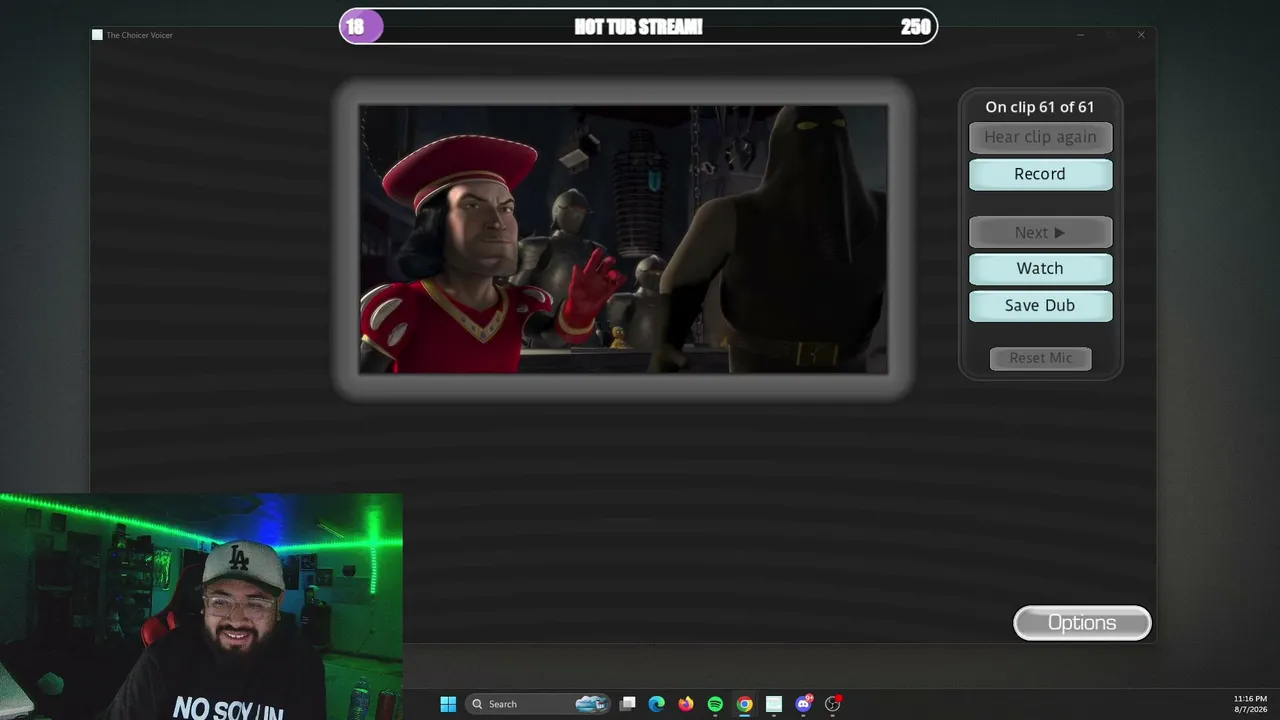Click the Shrek video clip preview

623,239
